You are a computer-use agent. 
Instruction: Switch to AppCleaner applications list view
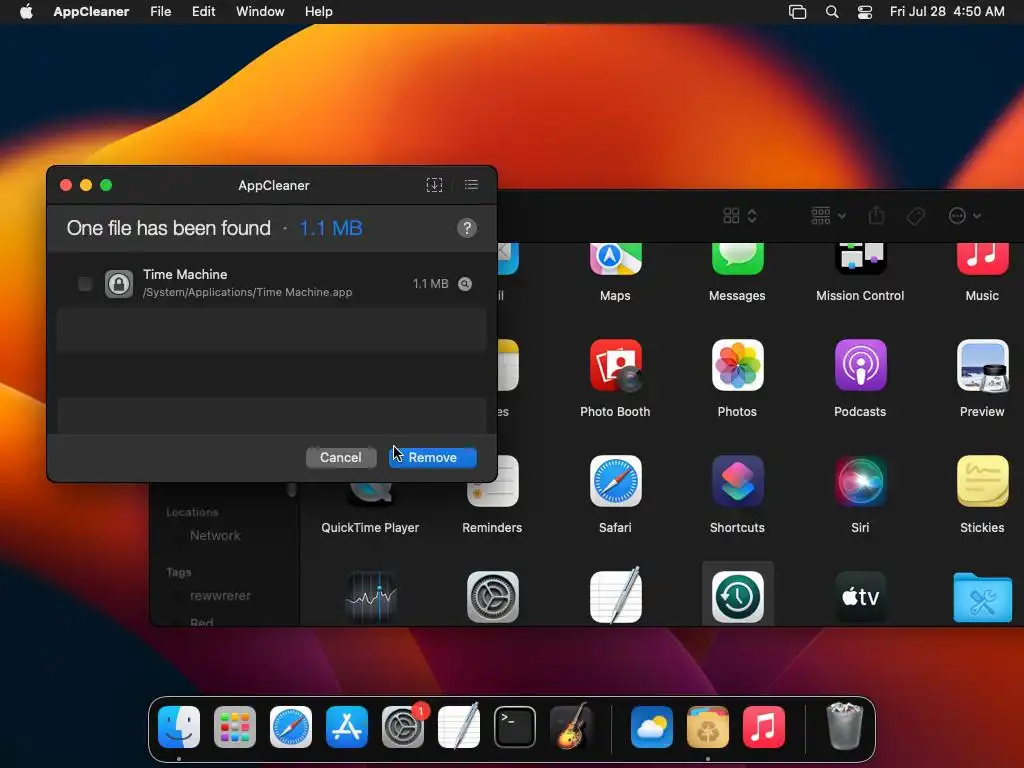pos(471,185)
